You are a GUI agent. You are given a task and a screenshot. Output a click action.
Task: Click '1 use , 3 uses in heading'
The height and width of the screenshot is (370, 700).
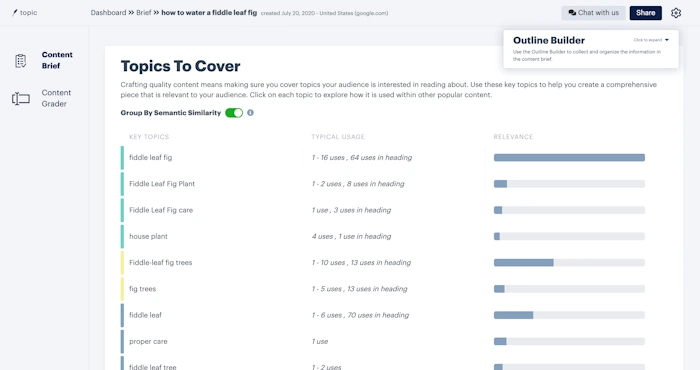351,210
